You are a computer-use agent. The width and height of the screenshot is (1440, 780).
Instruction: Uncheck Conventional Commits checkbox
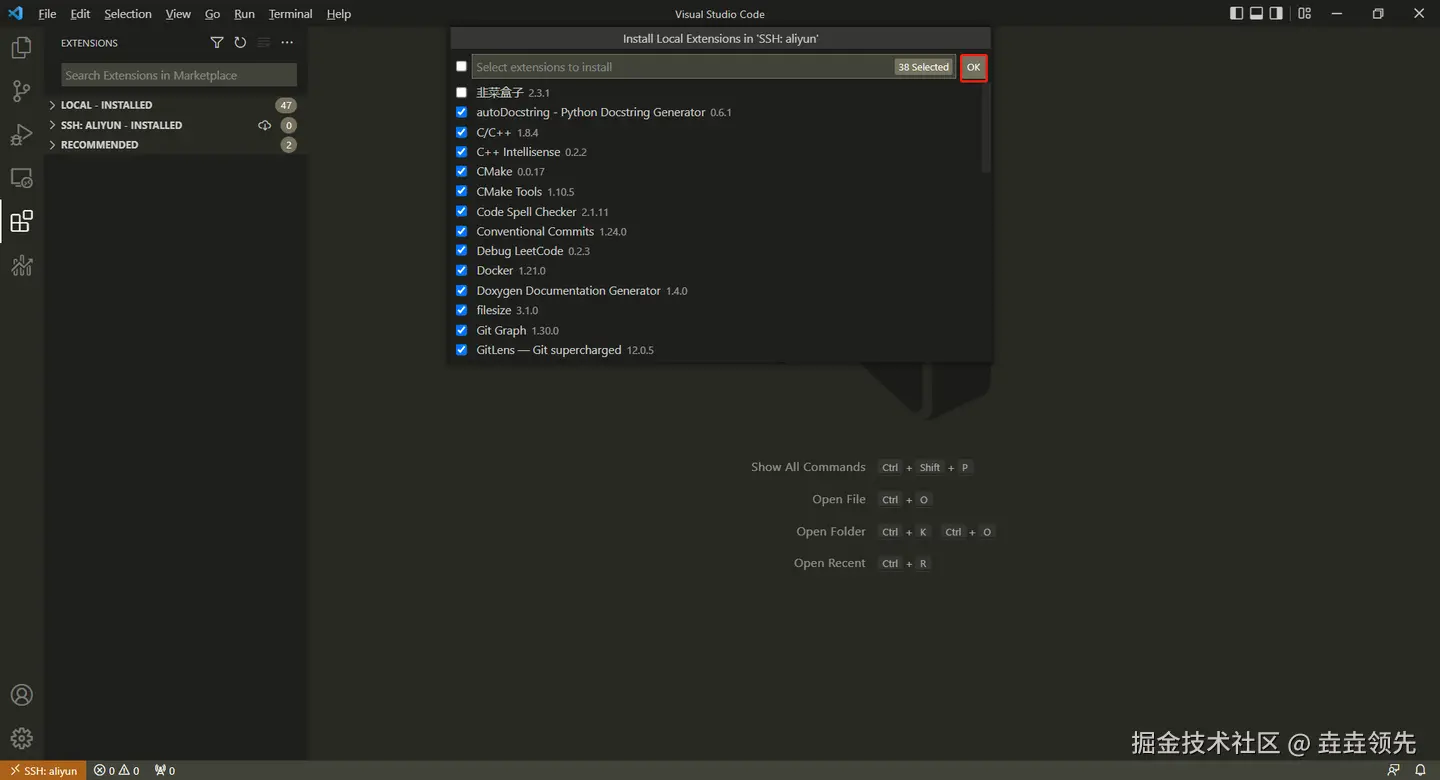pyautogui.click(x=461, y=231)
